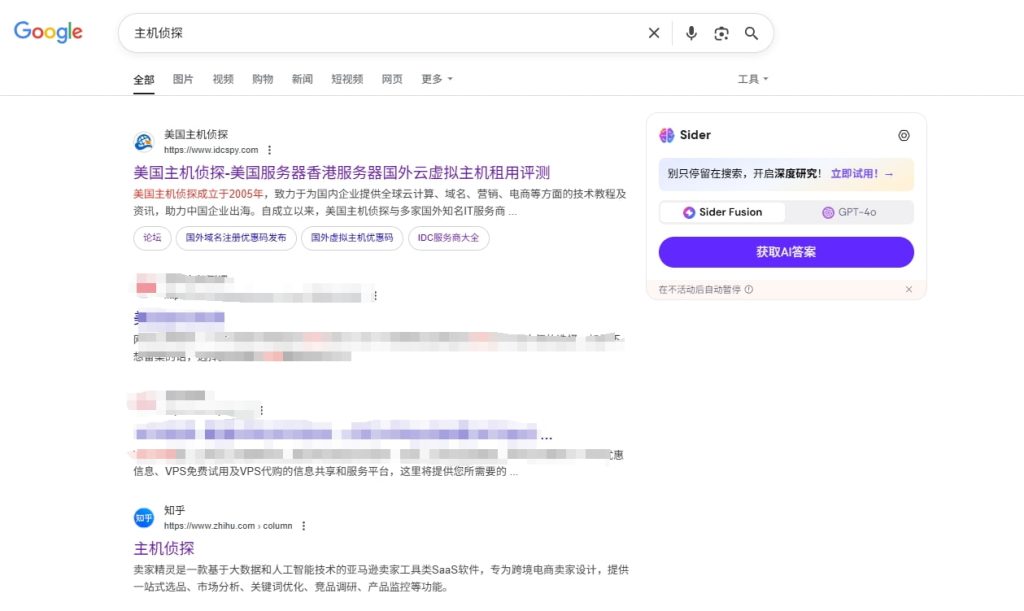Click the 获取AI答案 button
The width and height of the screenshot is (1024, 611).
[785, 252]
